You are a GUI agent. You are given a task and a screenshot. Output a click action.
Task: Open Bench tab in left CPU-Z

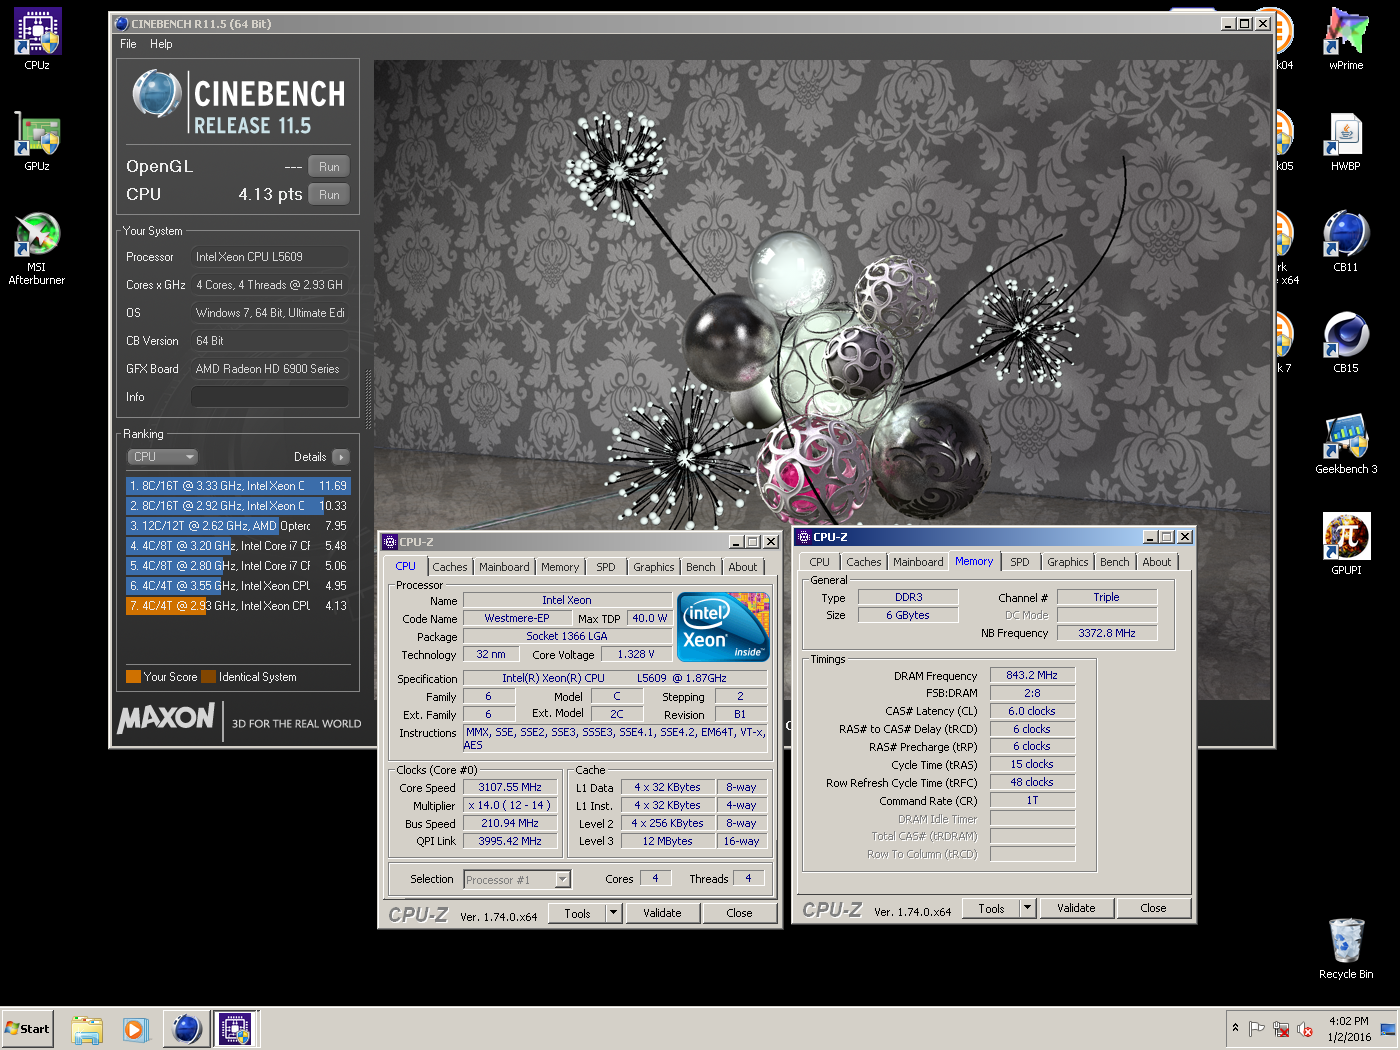701,567
